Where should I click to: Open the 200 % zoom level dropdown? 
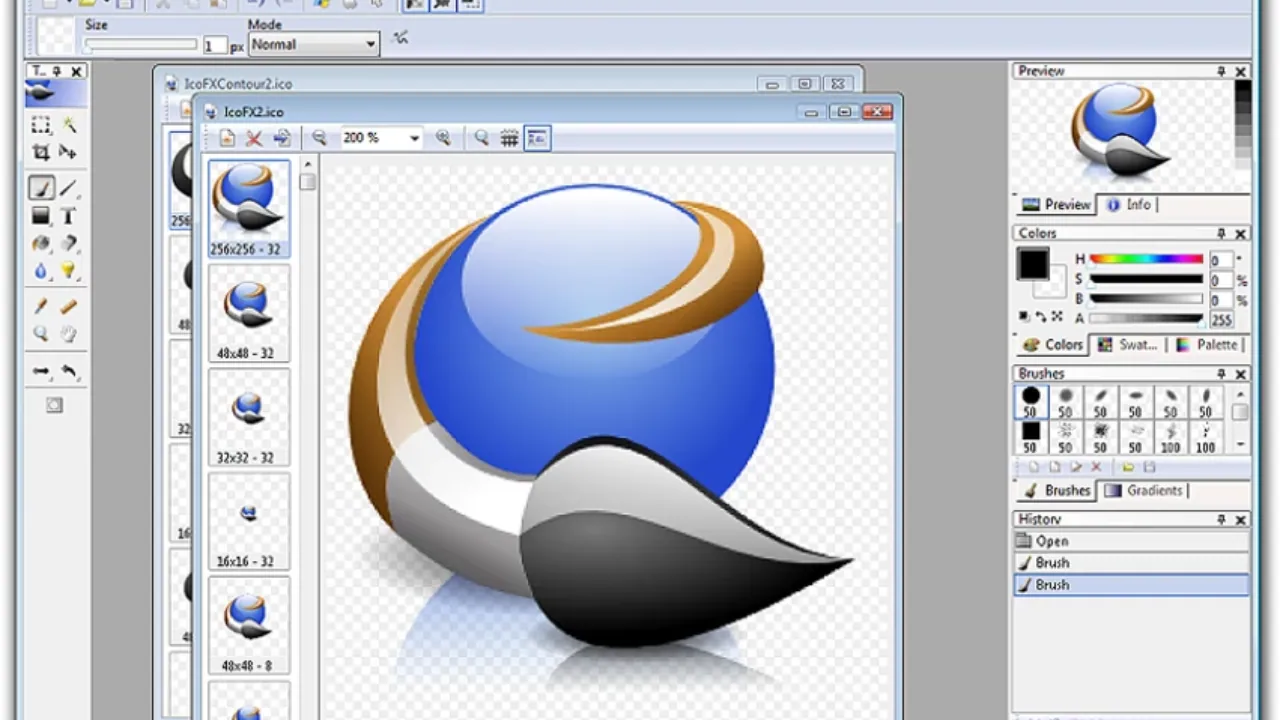[x=380, y=138]
